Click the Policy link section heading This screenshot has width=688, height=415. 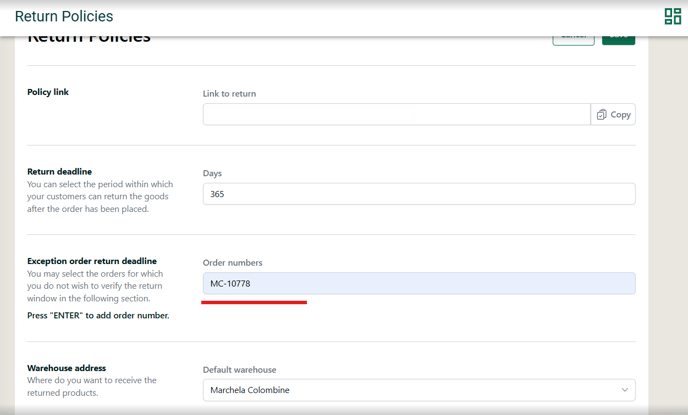click(x=48, y=92)
